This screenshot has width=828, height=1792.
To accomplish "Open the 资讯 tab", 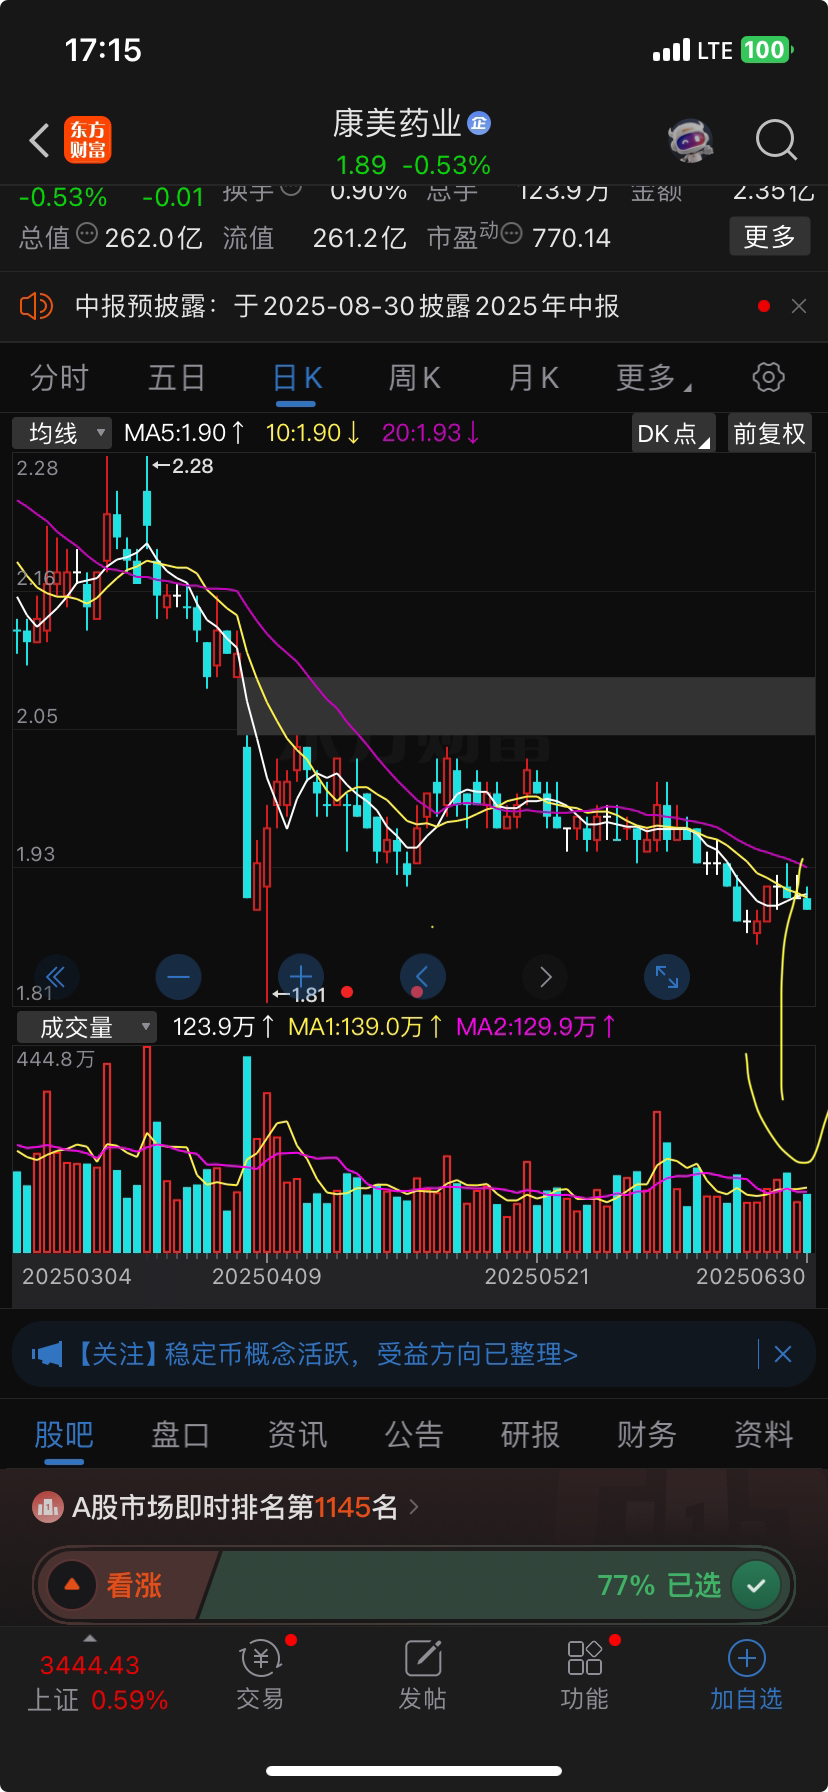I will (297, 1435).
